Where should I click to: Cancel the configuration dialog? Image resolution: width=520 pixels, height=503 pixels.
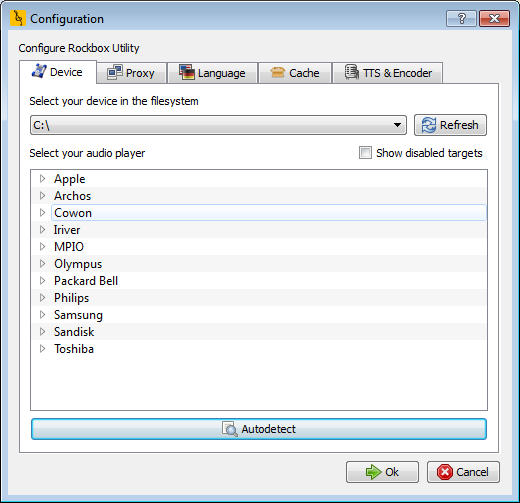463,472
